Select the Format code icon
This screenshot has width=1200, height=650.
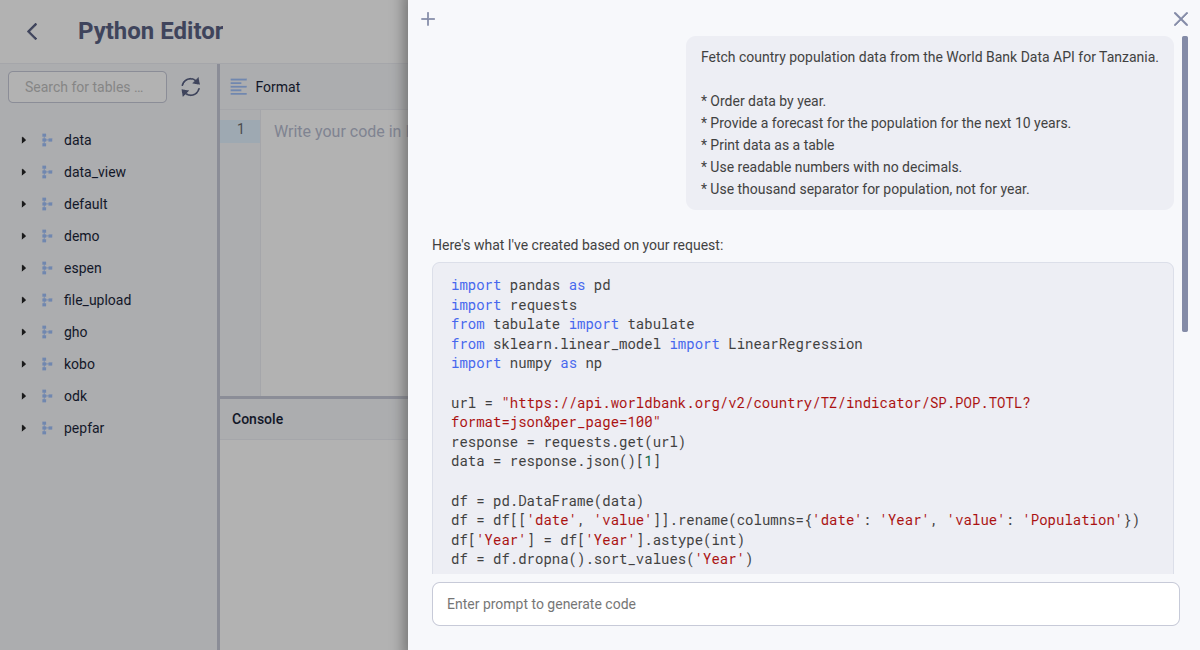pyautogui.click(x=240, y=87)
